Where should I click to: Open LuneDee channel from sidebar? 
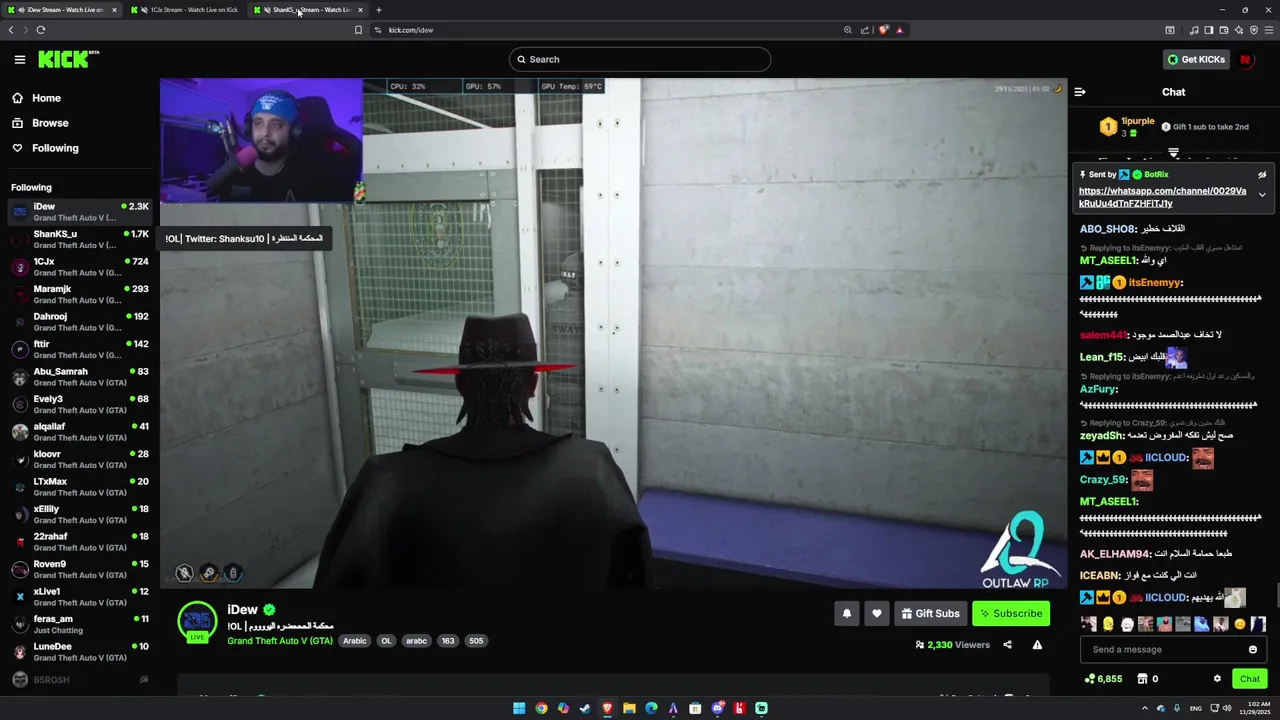coord(80,652)
